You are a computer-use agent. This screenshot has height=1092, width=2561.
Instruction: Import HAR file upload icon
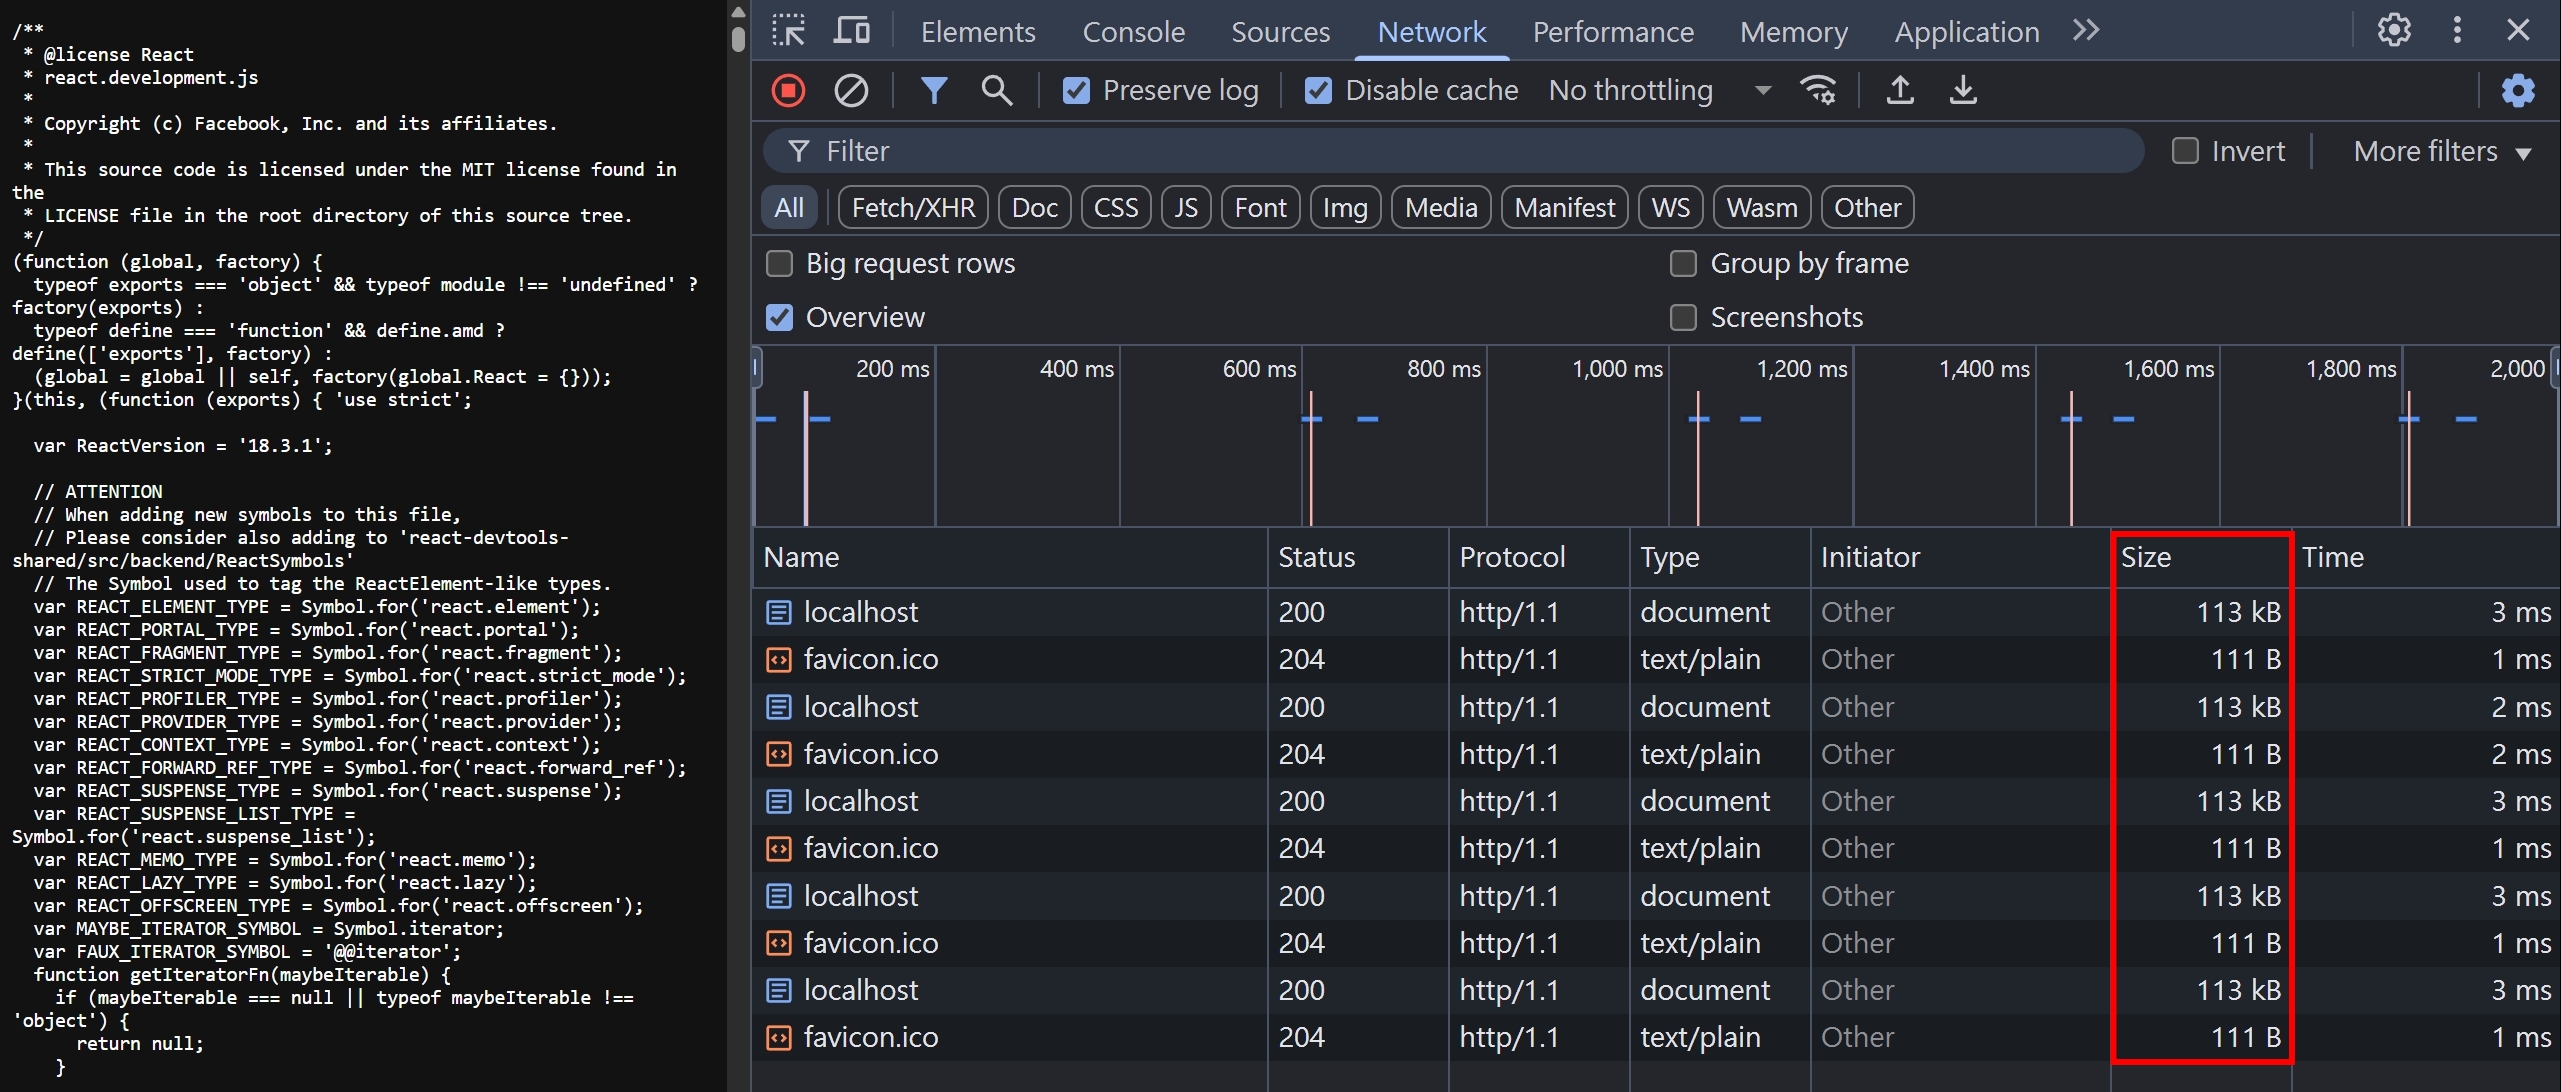(x=1900, y=91)
